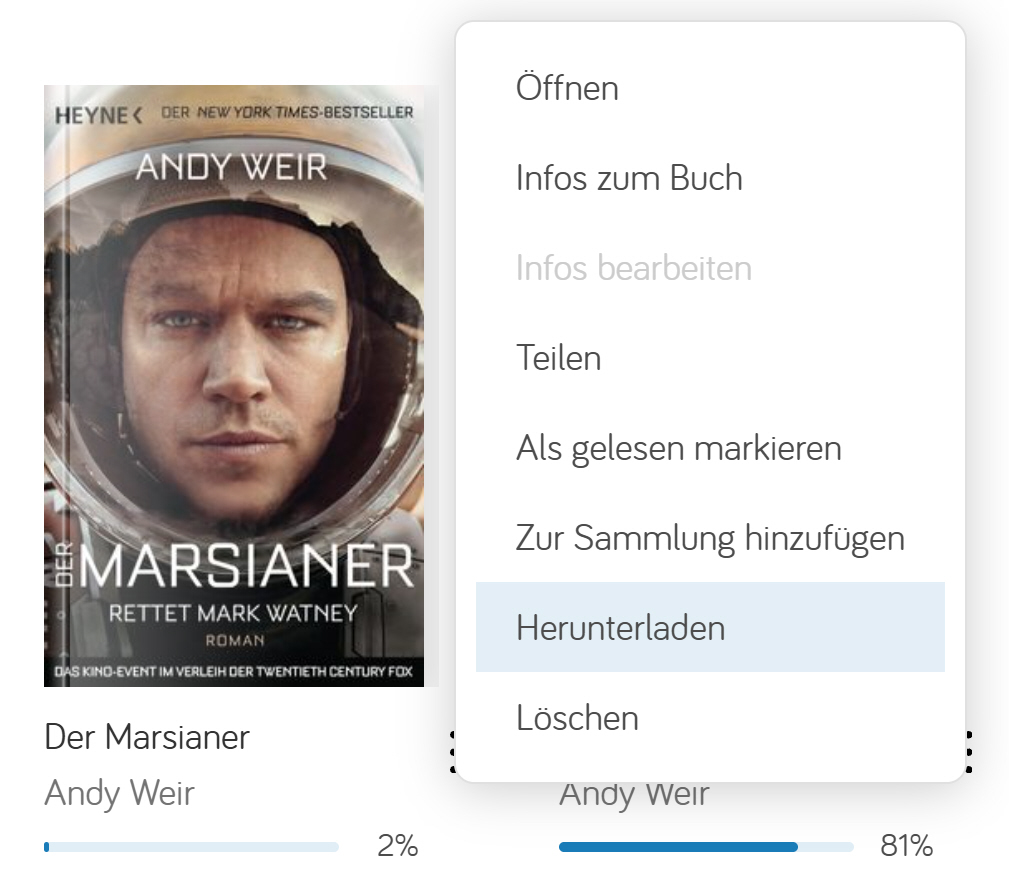Click the Der Marsianer title text
The height and width of the screenshot is (895, 1009).
click(147, 737)
